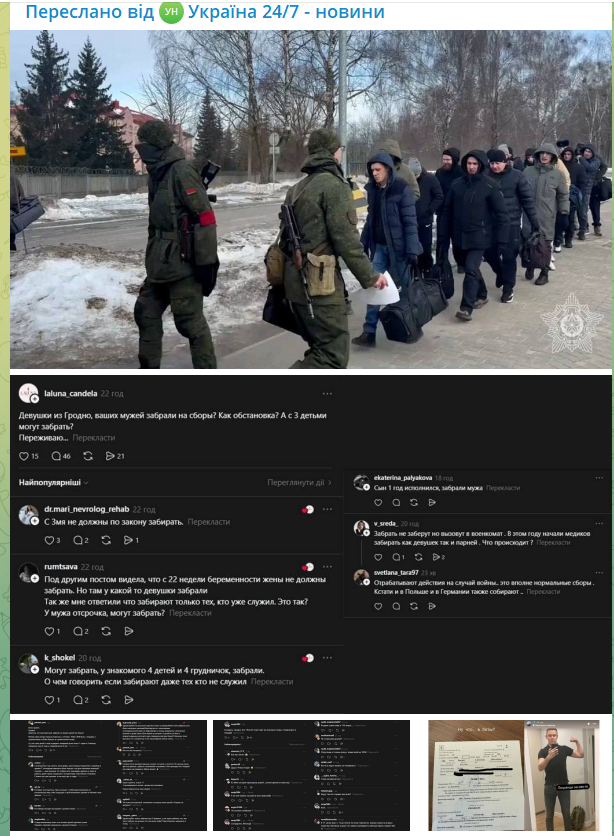614x836 pixels.
Task: Like svetlana_tara97's comment
Action: pyautogui.click(x=378, y=606)
